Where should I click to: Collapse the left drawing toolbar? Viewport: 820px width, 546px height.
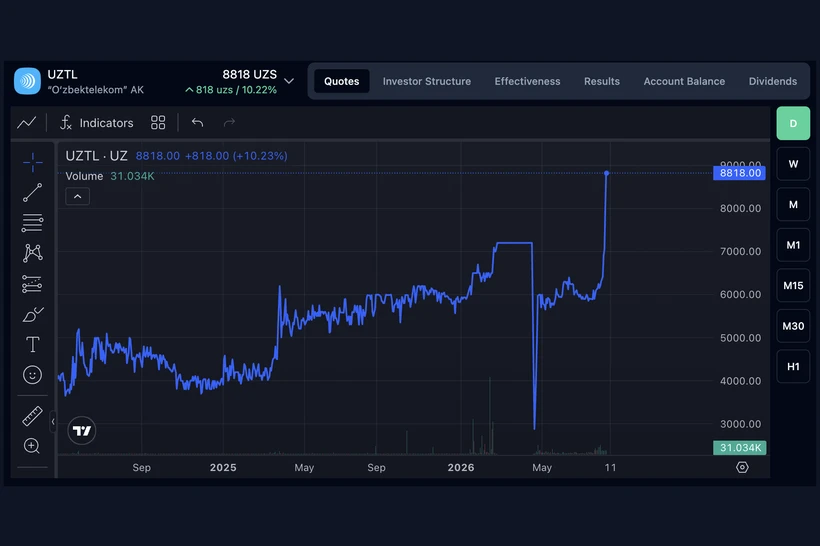[53, 422]
